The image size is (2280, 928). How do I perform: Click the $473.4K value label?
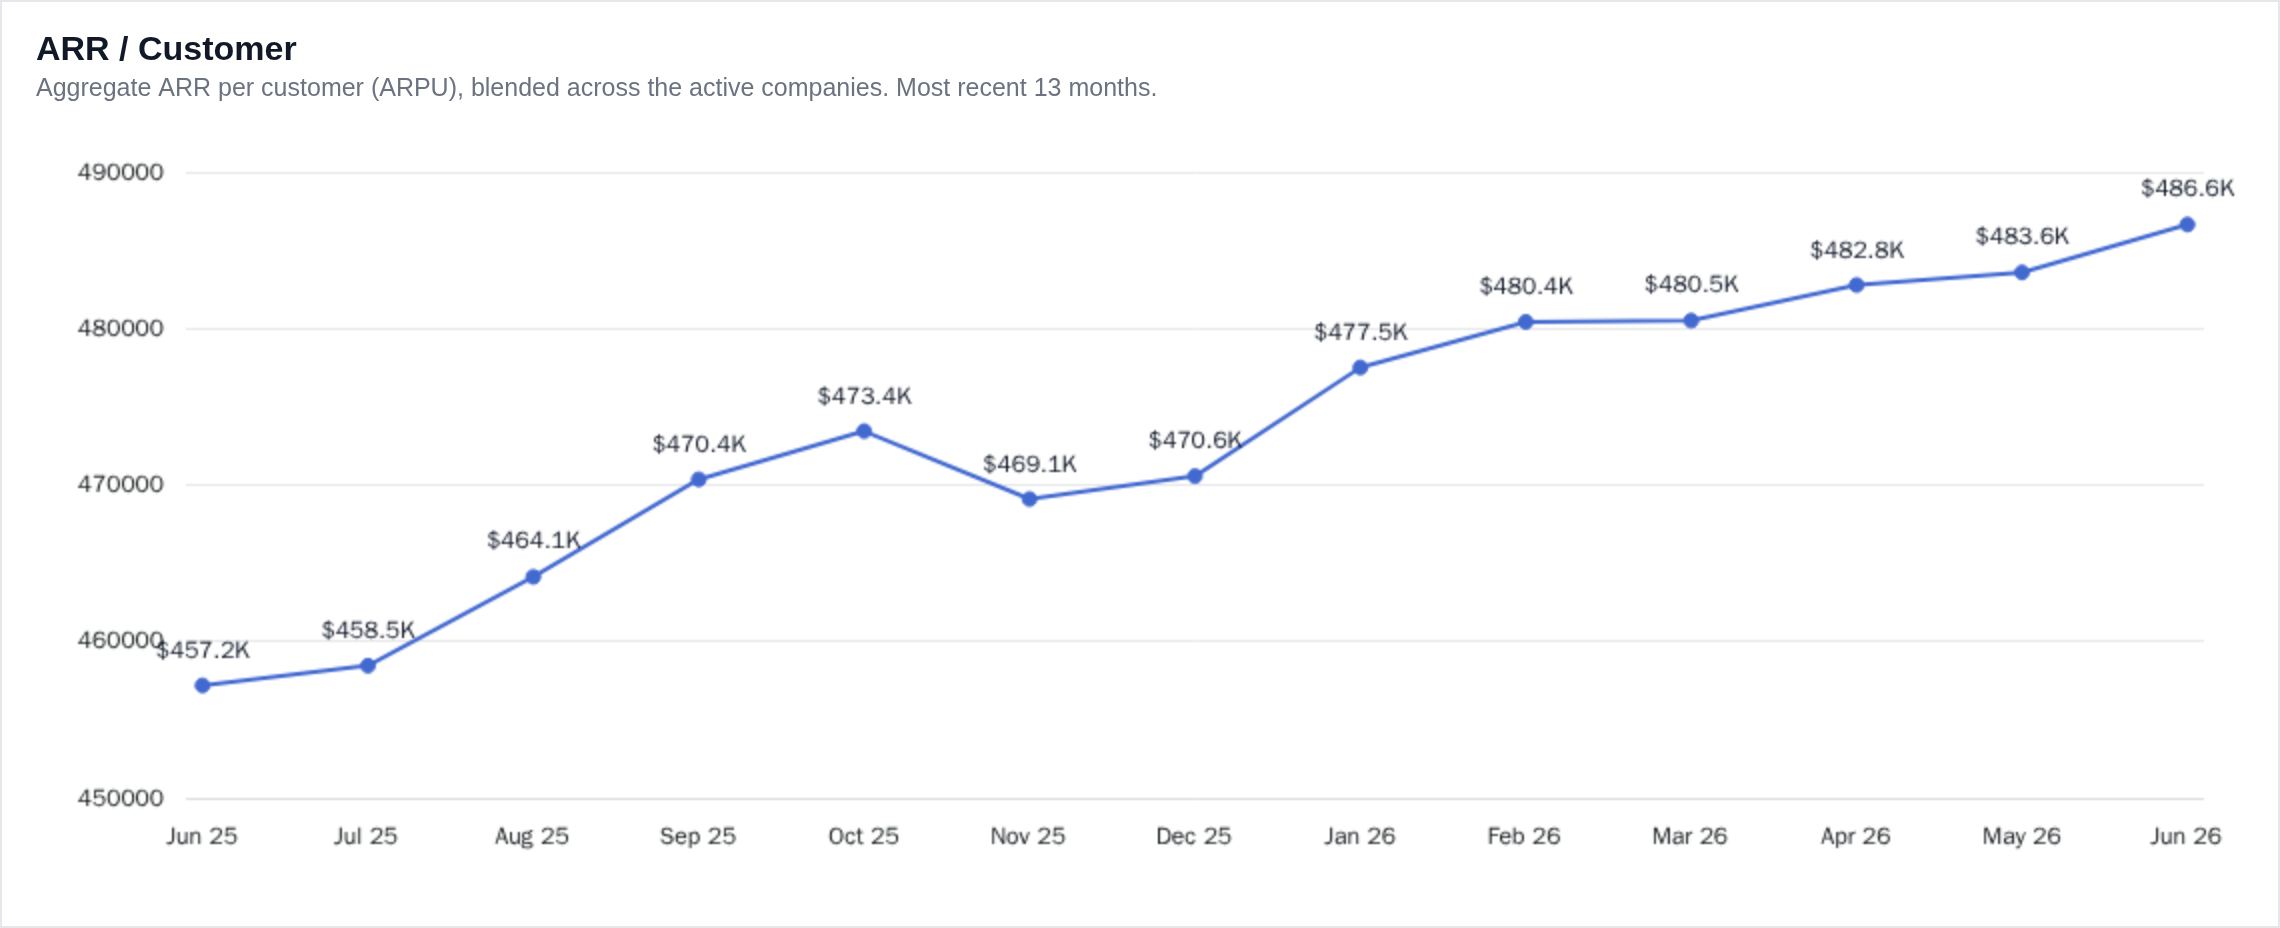[x=865, y=396]
